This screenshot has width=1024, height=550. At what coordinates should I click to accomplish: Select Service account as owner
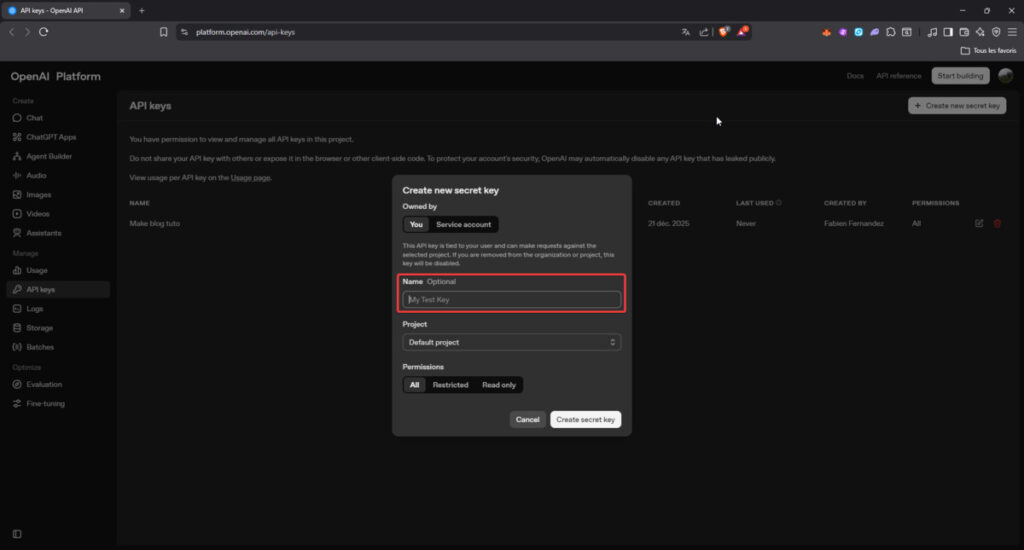(x=463, y=225)
